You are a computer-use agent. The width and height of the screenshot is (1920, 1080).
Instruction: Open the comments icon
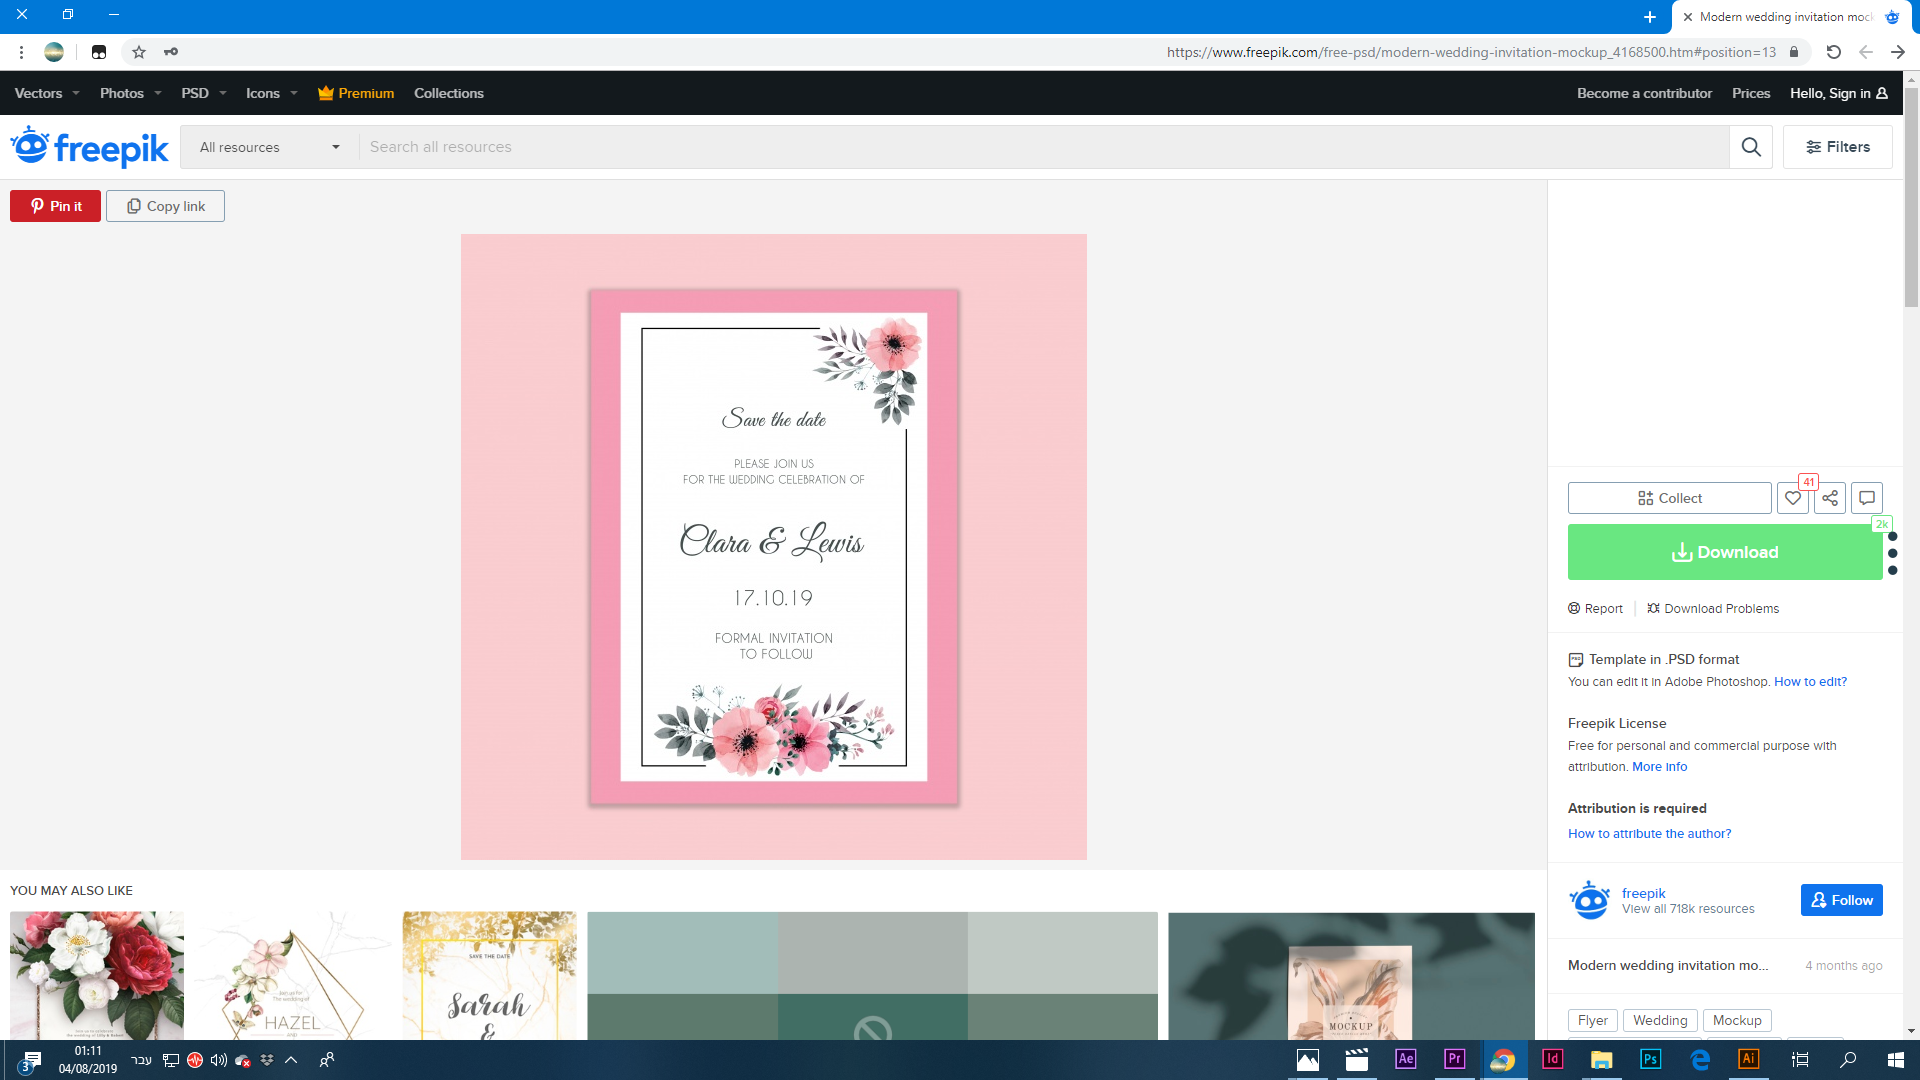pos(1866,498)
